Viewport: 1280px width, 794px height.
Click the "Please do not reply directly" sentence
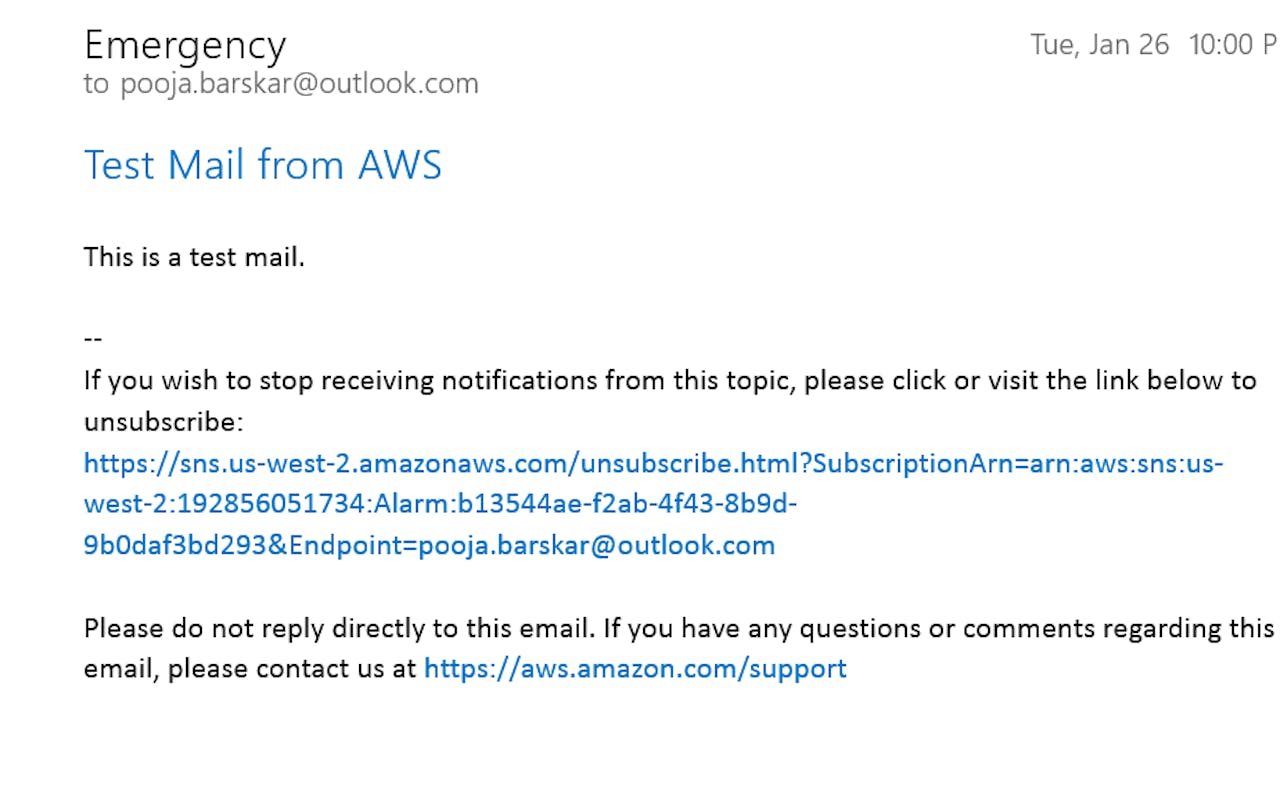point(340,629)
